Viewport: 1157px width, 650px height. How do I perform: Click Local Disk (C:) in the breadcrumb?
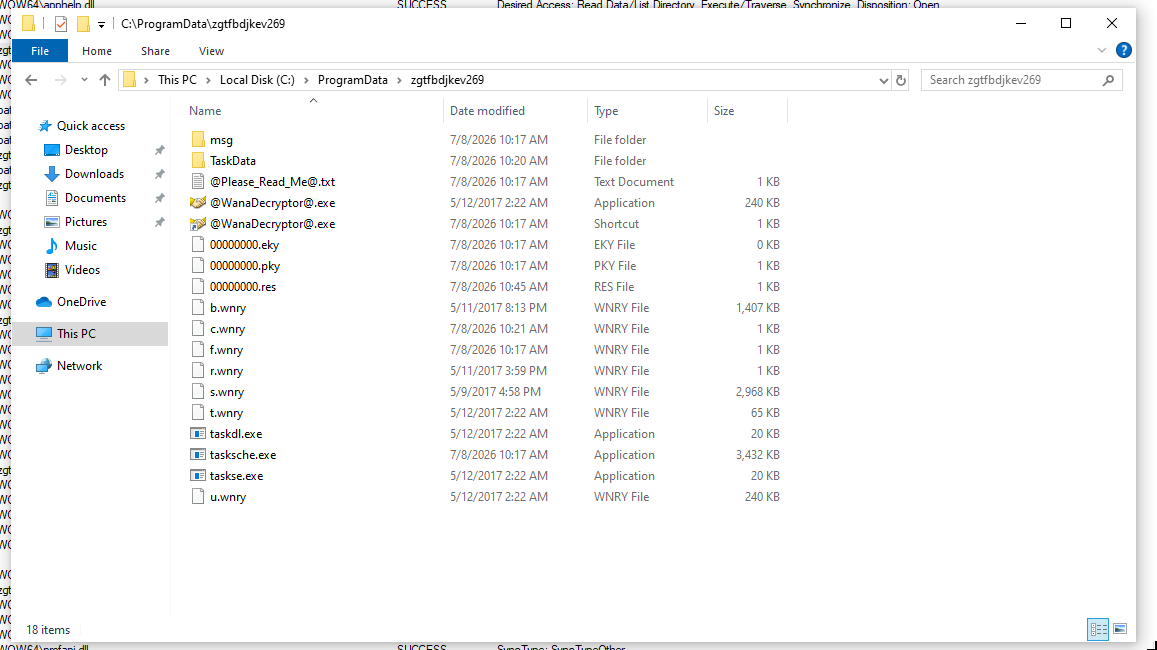pyautogui.click(x=257, y=80)
